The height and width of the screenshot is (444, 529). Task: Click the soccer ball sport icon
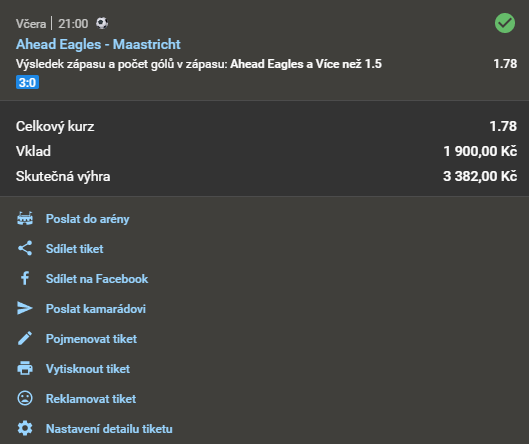point(102,23)
